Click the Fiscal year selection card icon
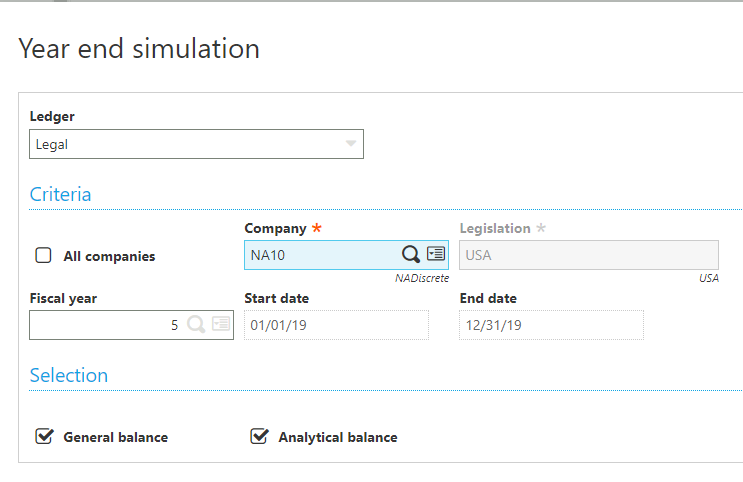Screen dimensions: 743x482 [221, 324]
